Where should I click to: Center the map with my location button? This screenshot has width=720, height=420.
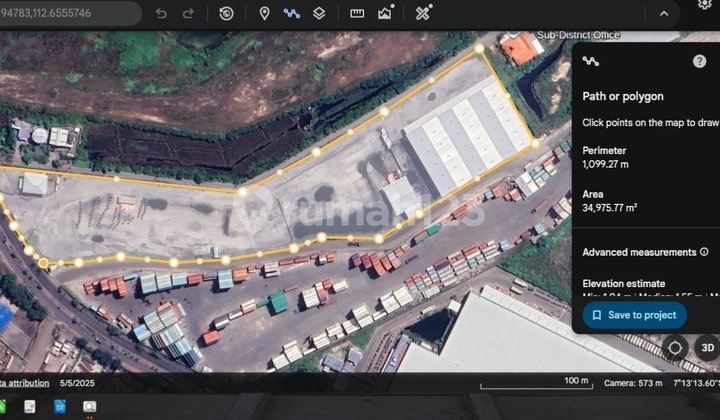pos(675,348)
